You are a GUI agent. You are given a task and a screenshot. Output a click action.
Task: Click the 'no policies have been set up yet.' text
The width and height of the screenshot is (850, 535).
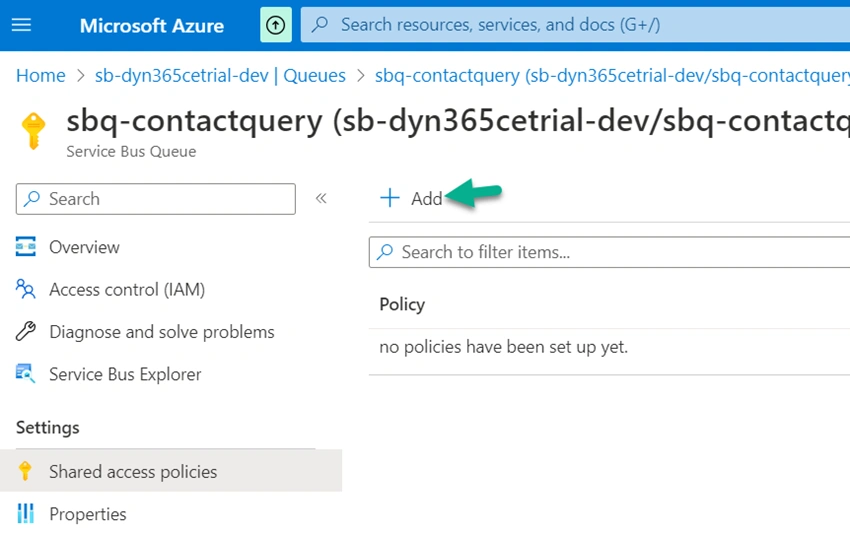click(x=504, y=347)
